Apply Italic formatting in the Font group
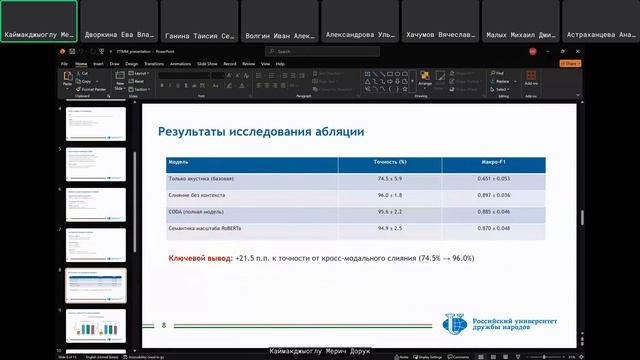Viewport: 640px width, 360px height. pos(170,86)
